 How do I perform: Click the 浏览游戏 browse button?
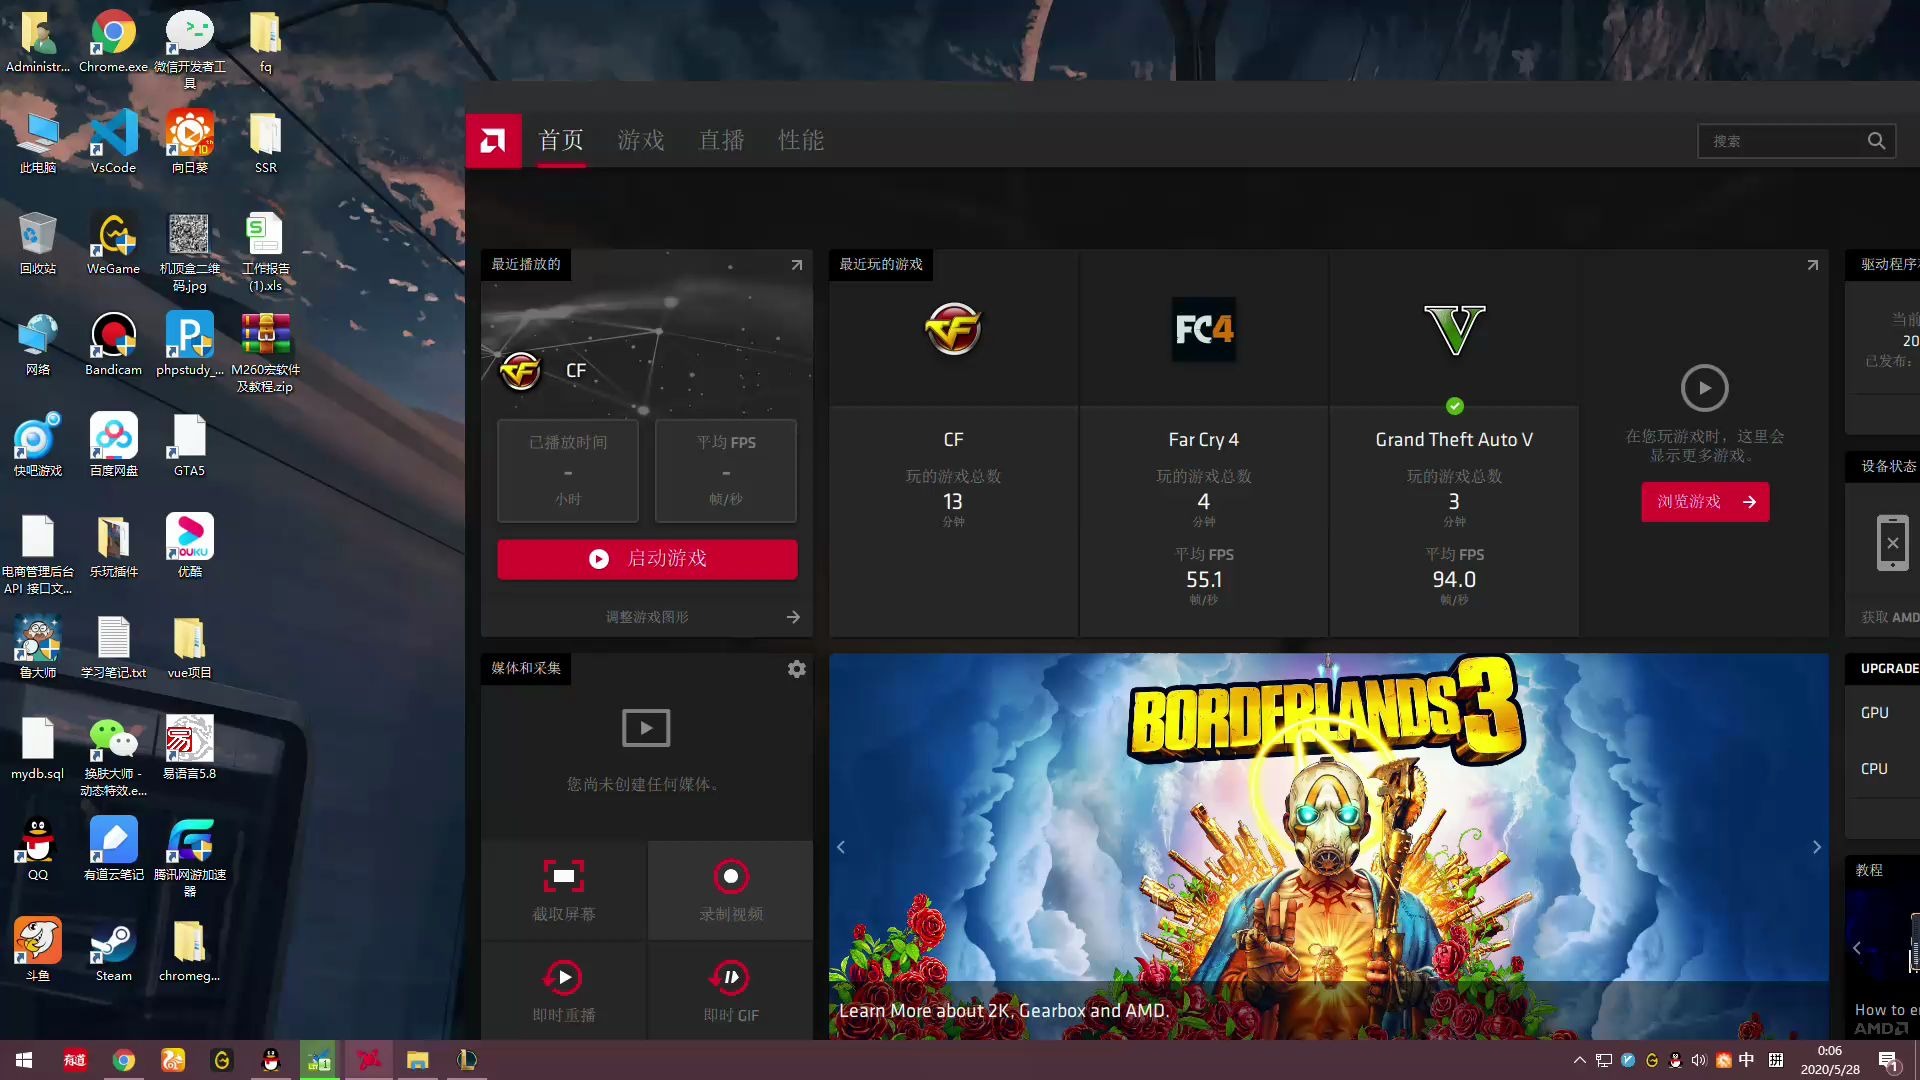pyautogui.click(x=1705, y=502)
